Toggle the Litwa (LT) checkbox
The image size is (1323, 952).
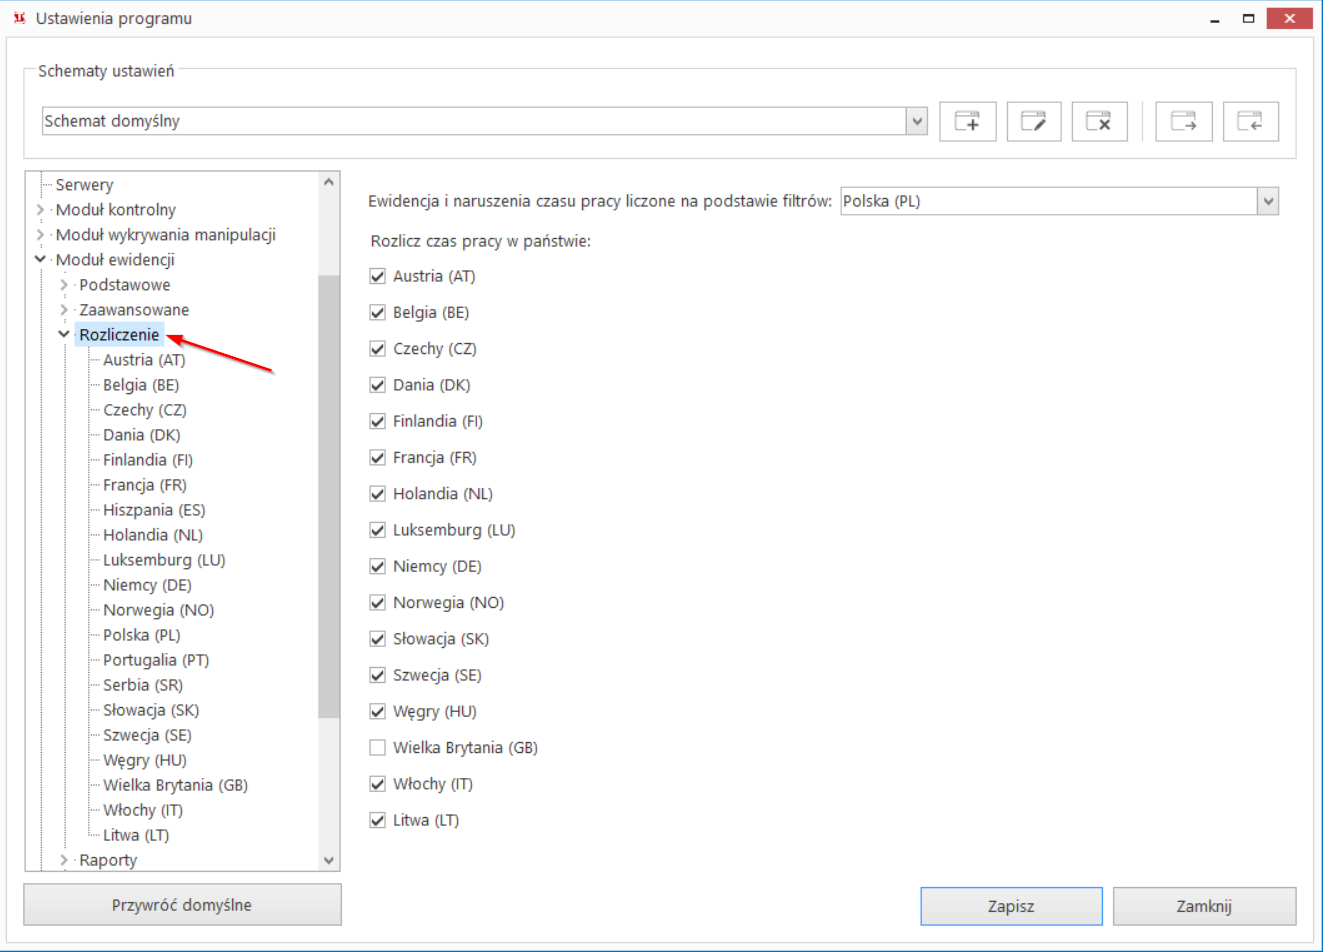[377, 820]
